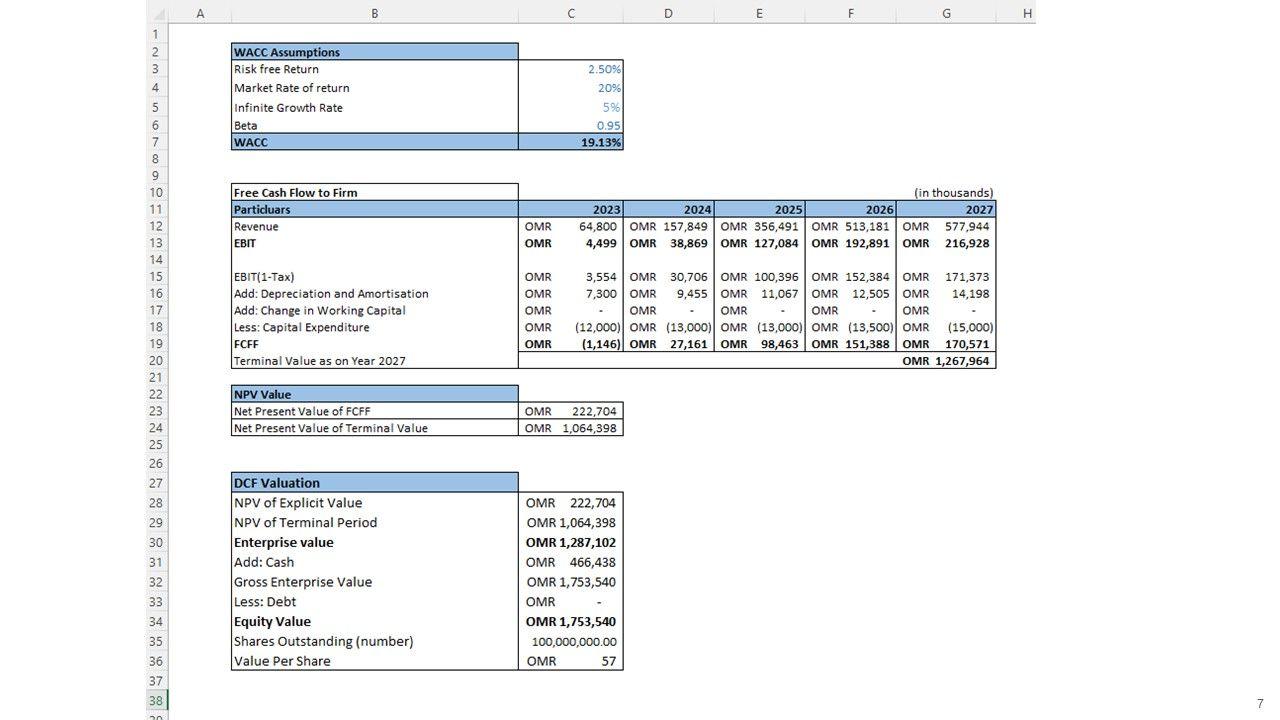Click the Add: Cash value 466,438
Image resolution: width=1280 pixels, height=720 pixels.
pos(571,562)
